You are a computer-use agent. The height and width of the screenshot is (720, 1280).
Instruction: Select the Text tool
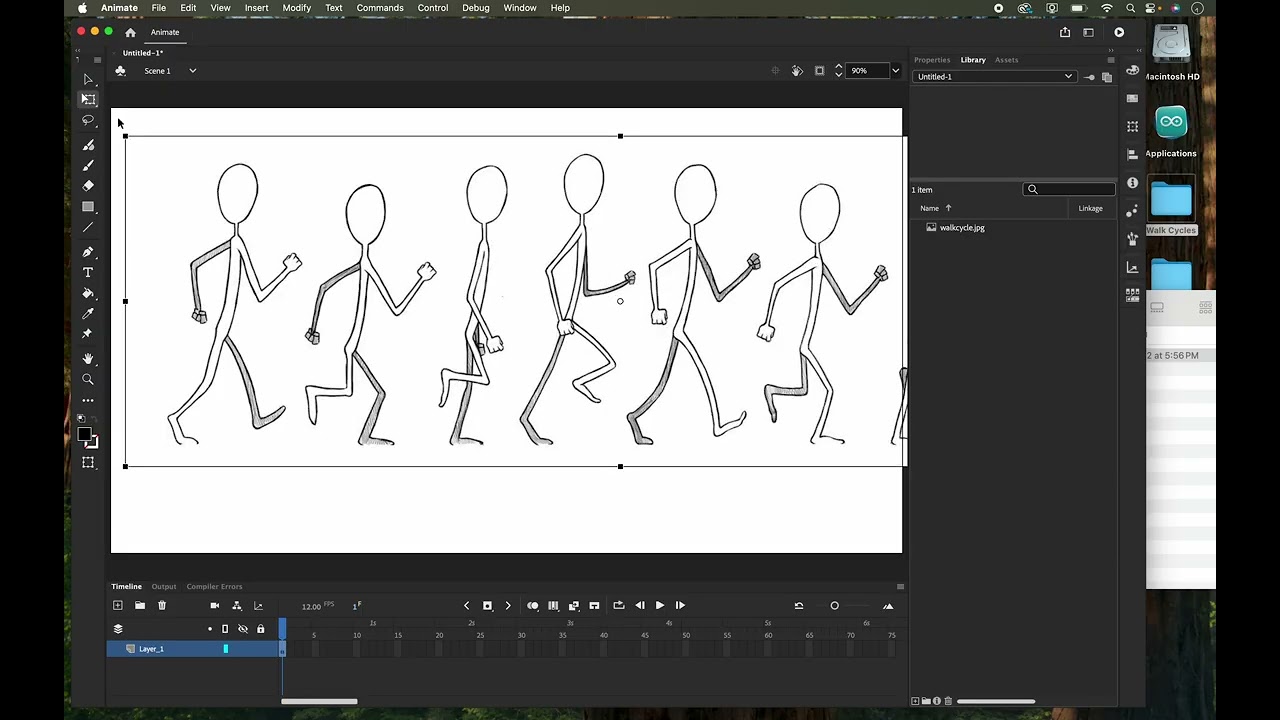(x=88, y=273)
